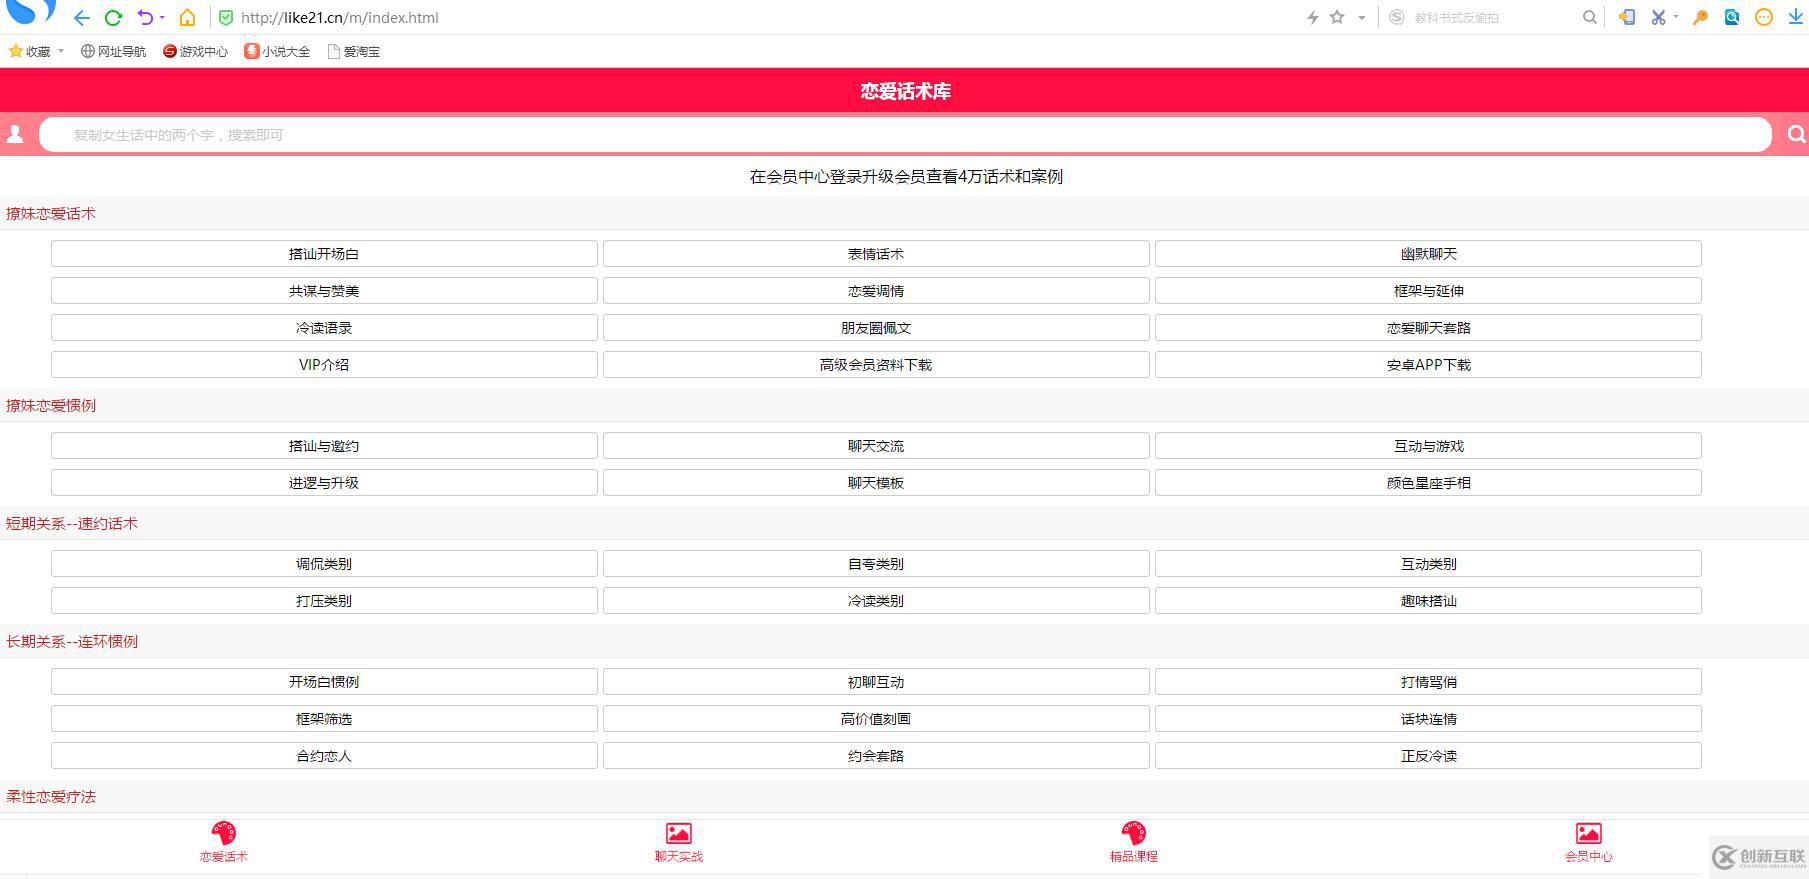
Task: Click the 恋爱话术库 page title
Action: (x=905, y=91)
